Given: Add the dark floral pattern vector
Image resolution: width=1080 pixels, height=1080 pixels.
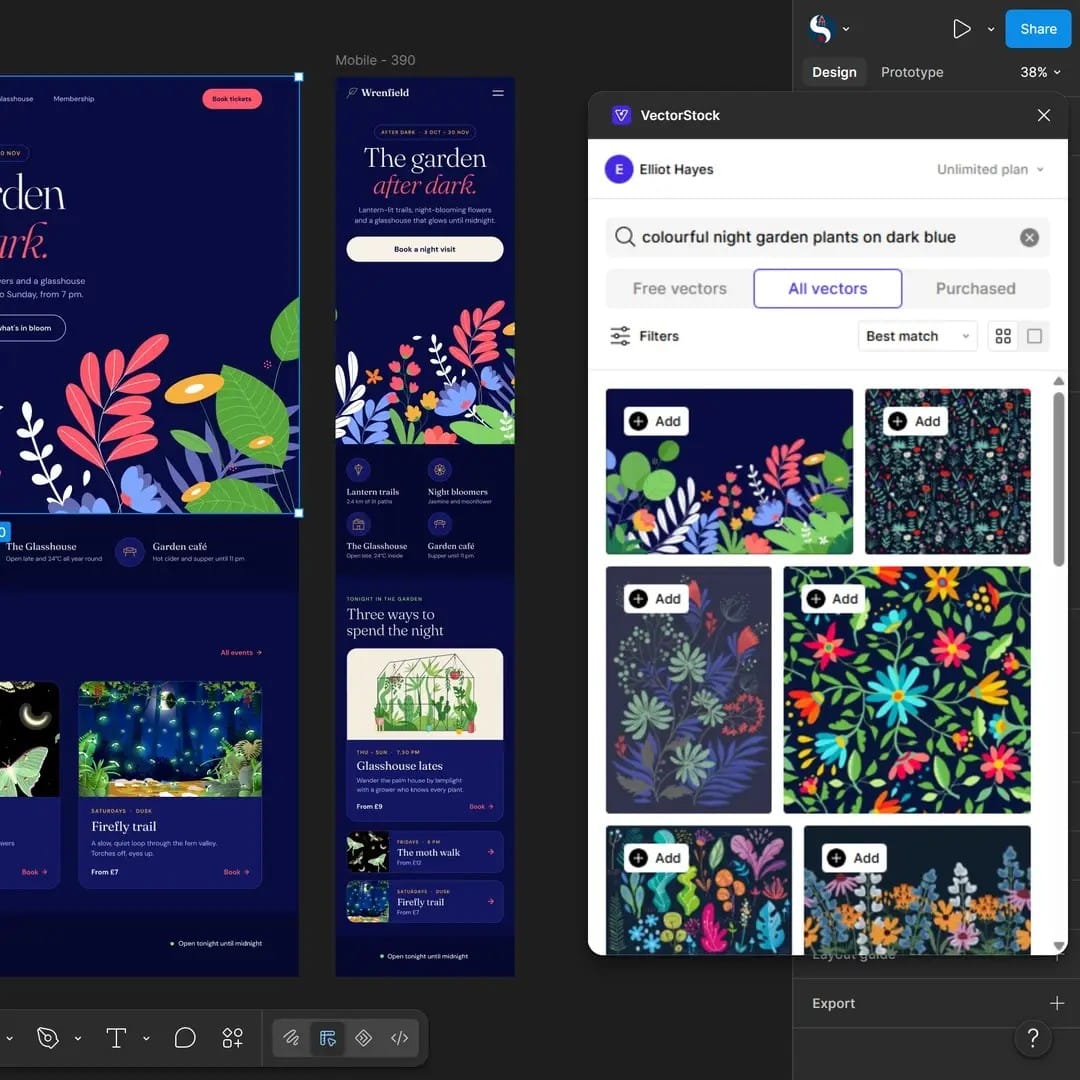Looking at the screenshot, I should point(915,421).
